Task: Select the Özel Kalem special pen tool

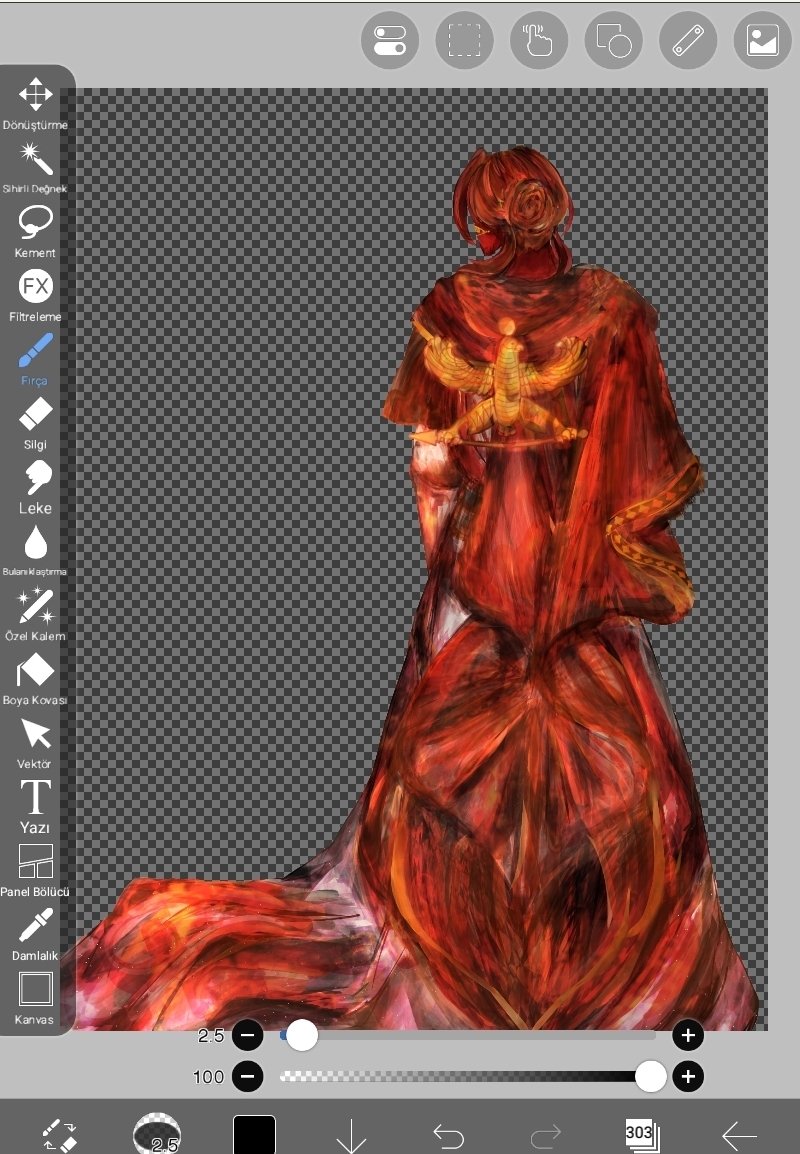Action: pos(35,615)
